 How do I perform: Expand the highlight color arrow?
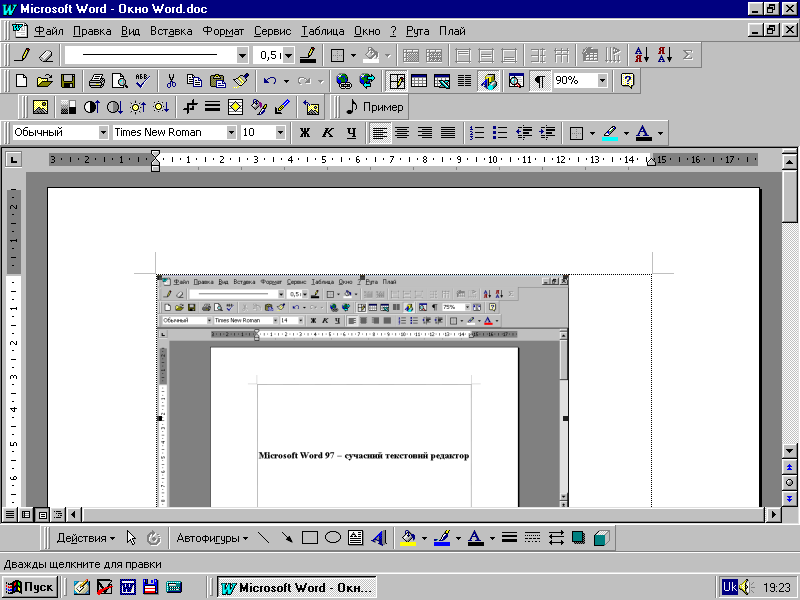click(626, 133)
